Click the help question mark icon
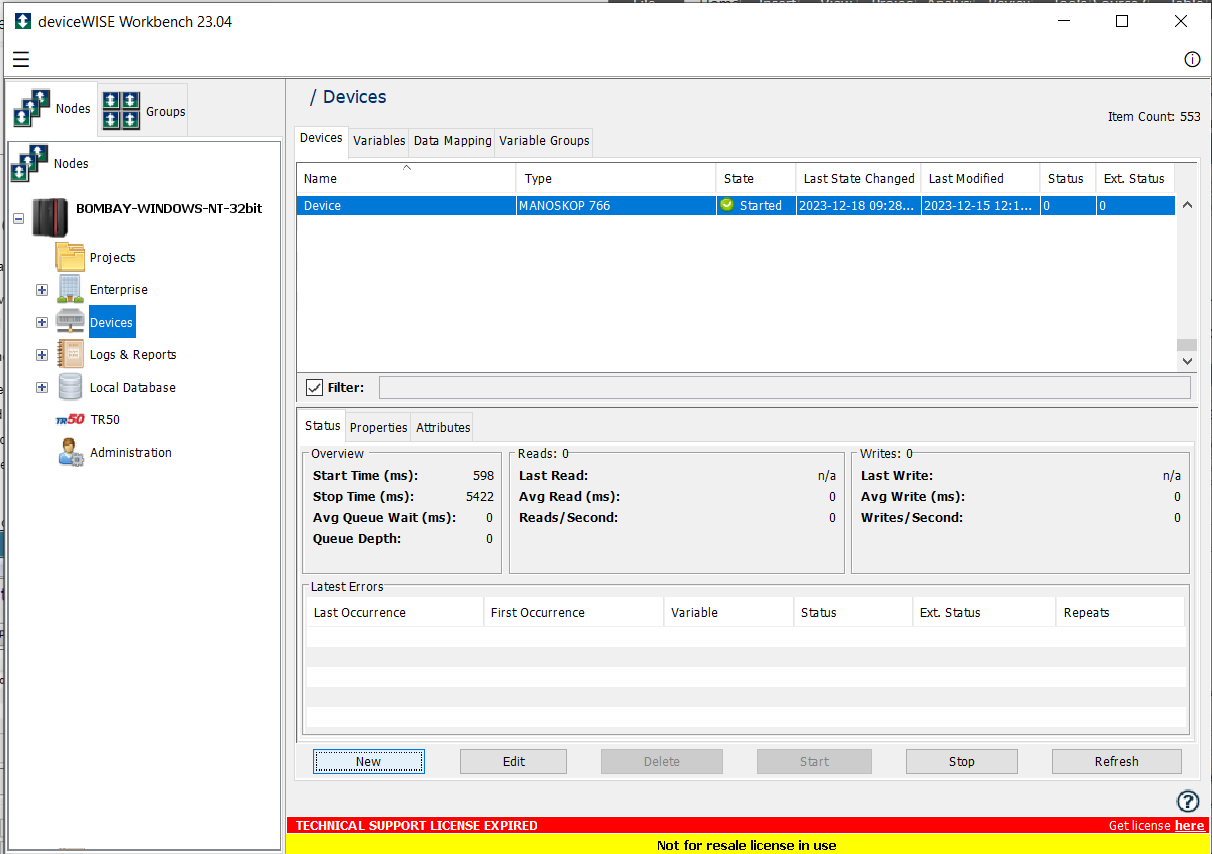 1188,801
